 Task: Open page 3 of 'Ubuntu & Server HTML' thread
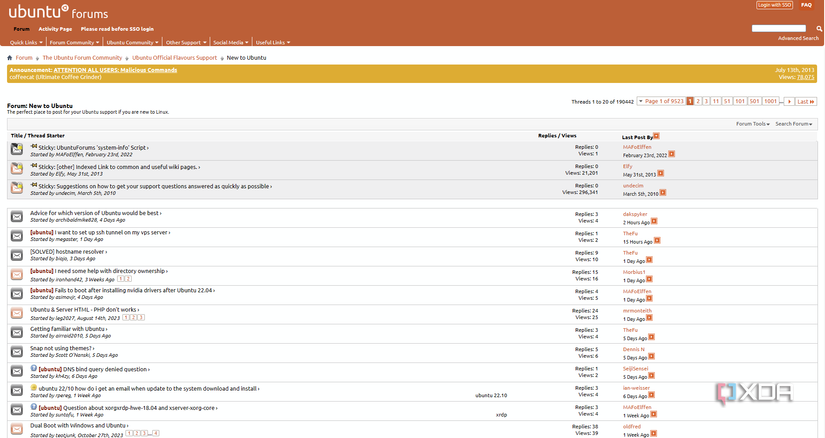[x=141, y=318]
